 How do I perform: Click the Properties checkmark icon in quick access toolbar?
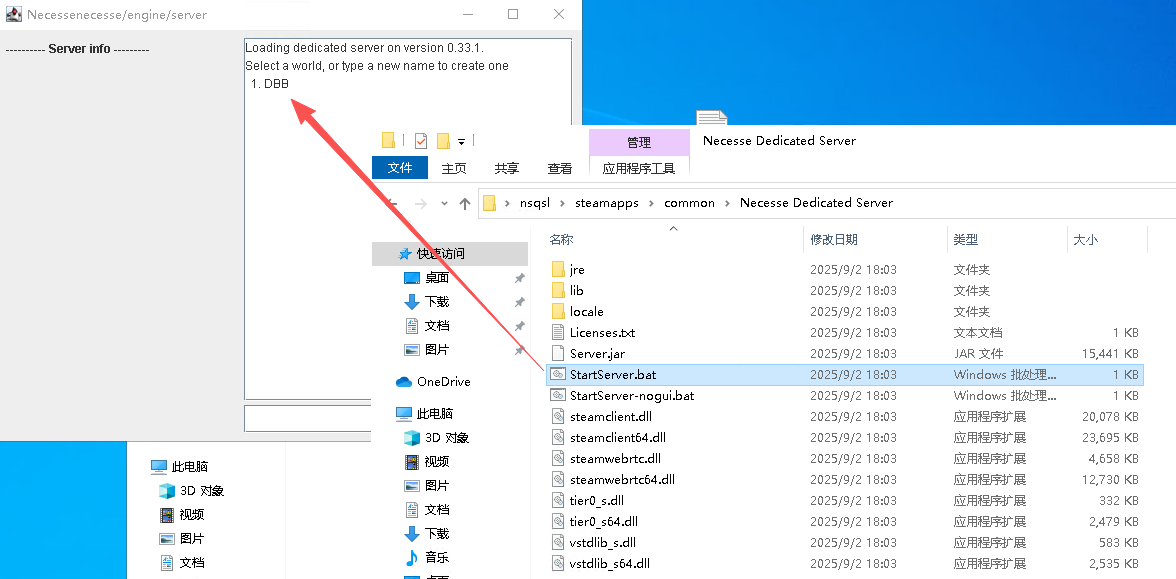click(420, 141)
